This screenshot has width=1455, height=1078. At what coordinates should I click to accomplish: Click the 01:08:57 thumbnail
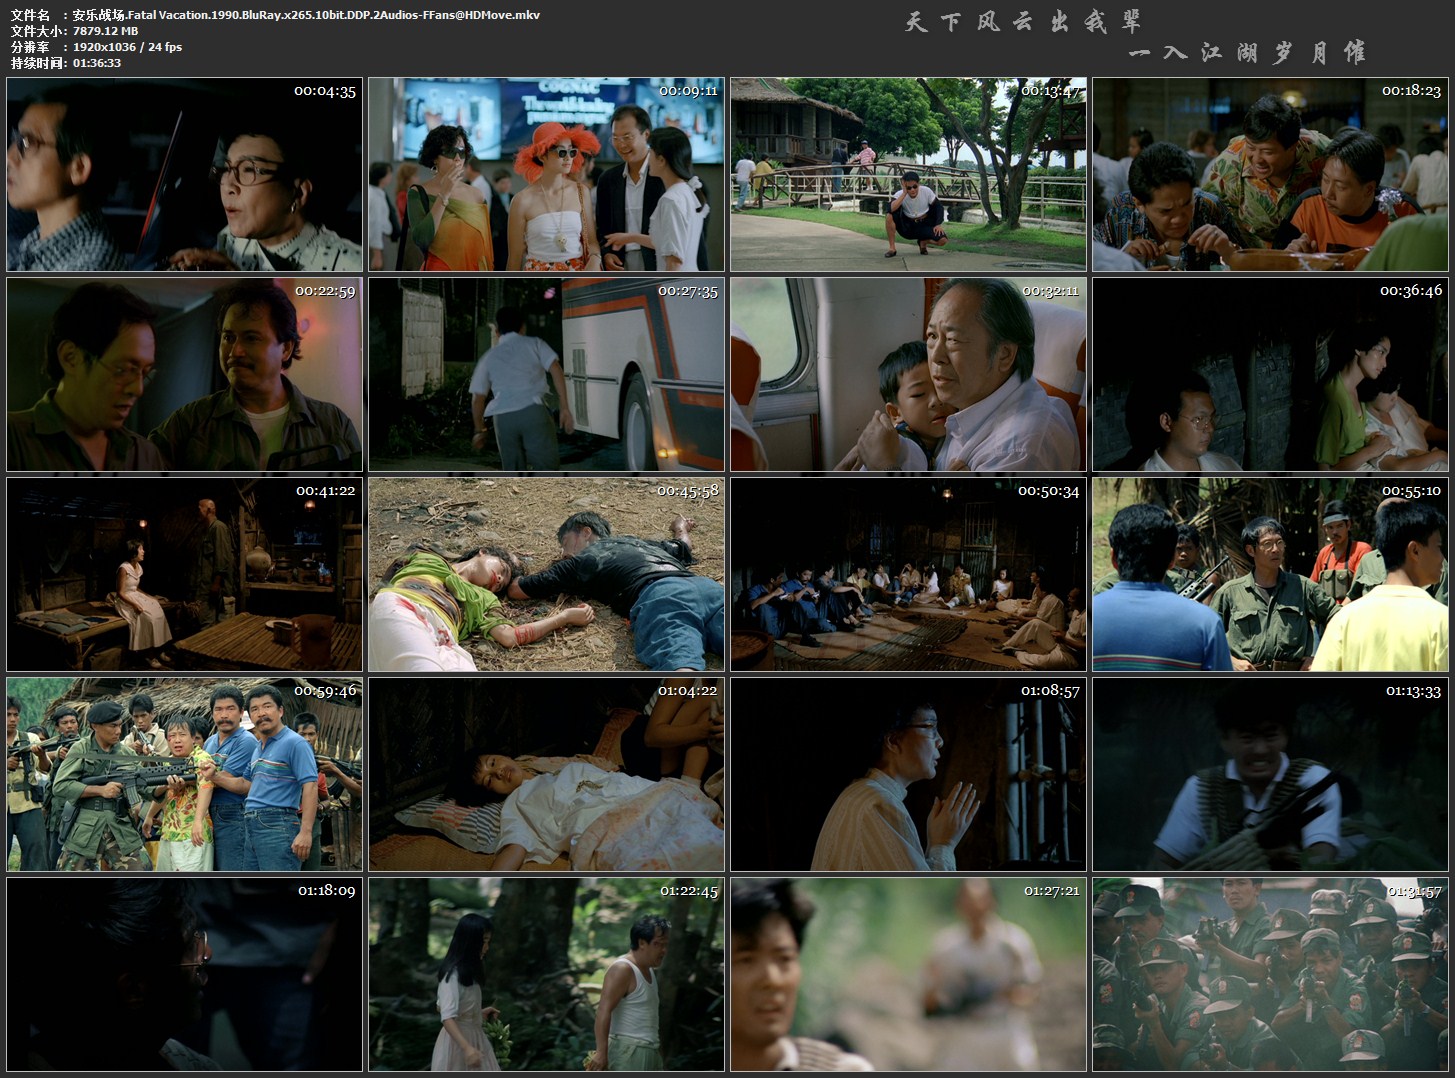[x=908, y=774]
